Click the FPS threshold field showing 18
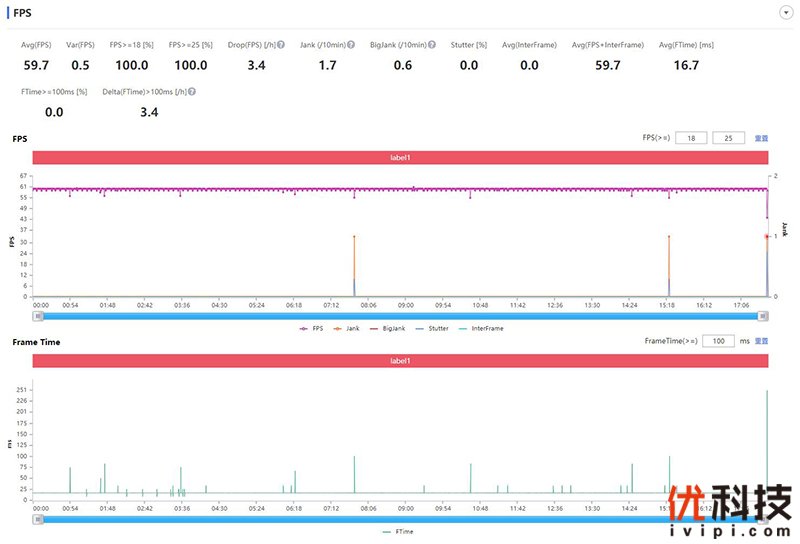The width and height of the screenshot is (800, 544). pyautogui.click(x=691, y=138)
